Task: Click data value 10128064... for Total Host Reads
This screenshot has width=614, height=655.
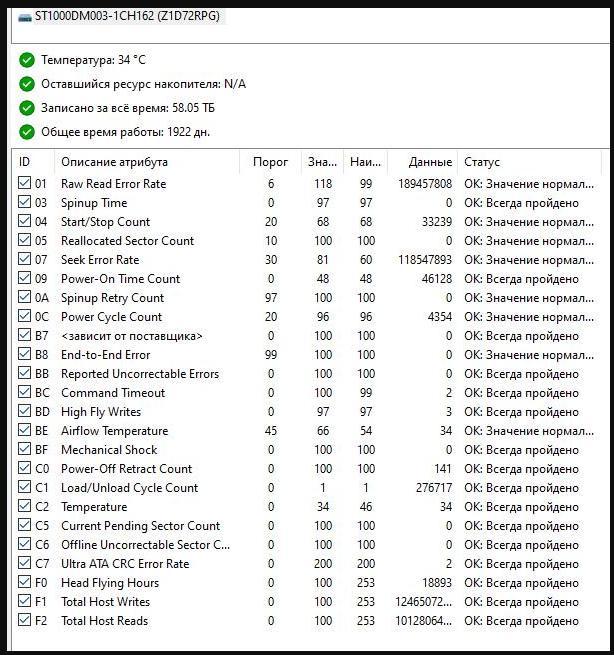Action: (x=424, y=621)
